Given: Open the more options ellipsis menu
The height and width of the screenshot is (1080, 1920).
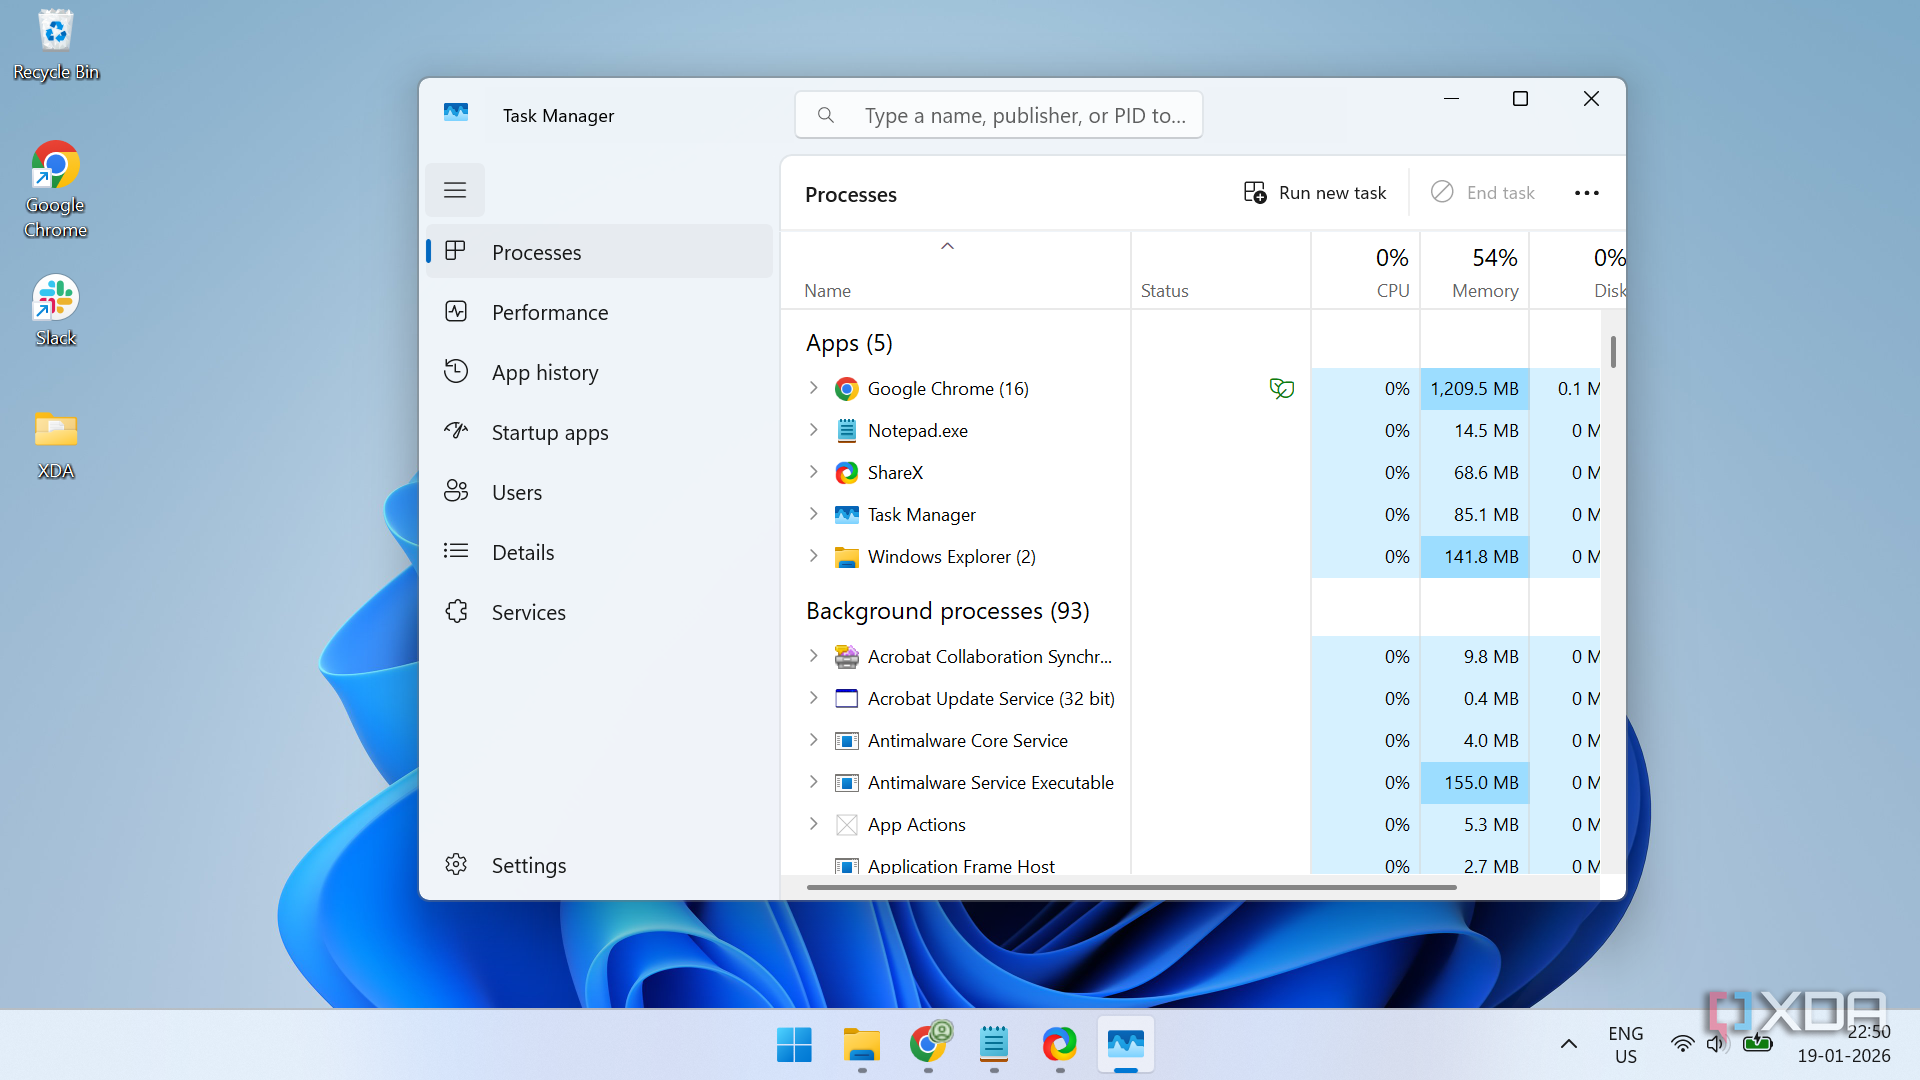Looking at the screenshot, I should coord(1587,193).
